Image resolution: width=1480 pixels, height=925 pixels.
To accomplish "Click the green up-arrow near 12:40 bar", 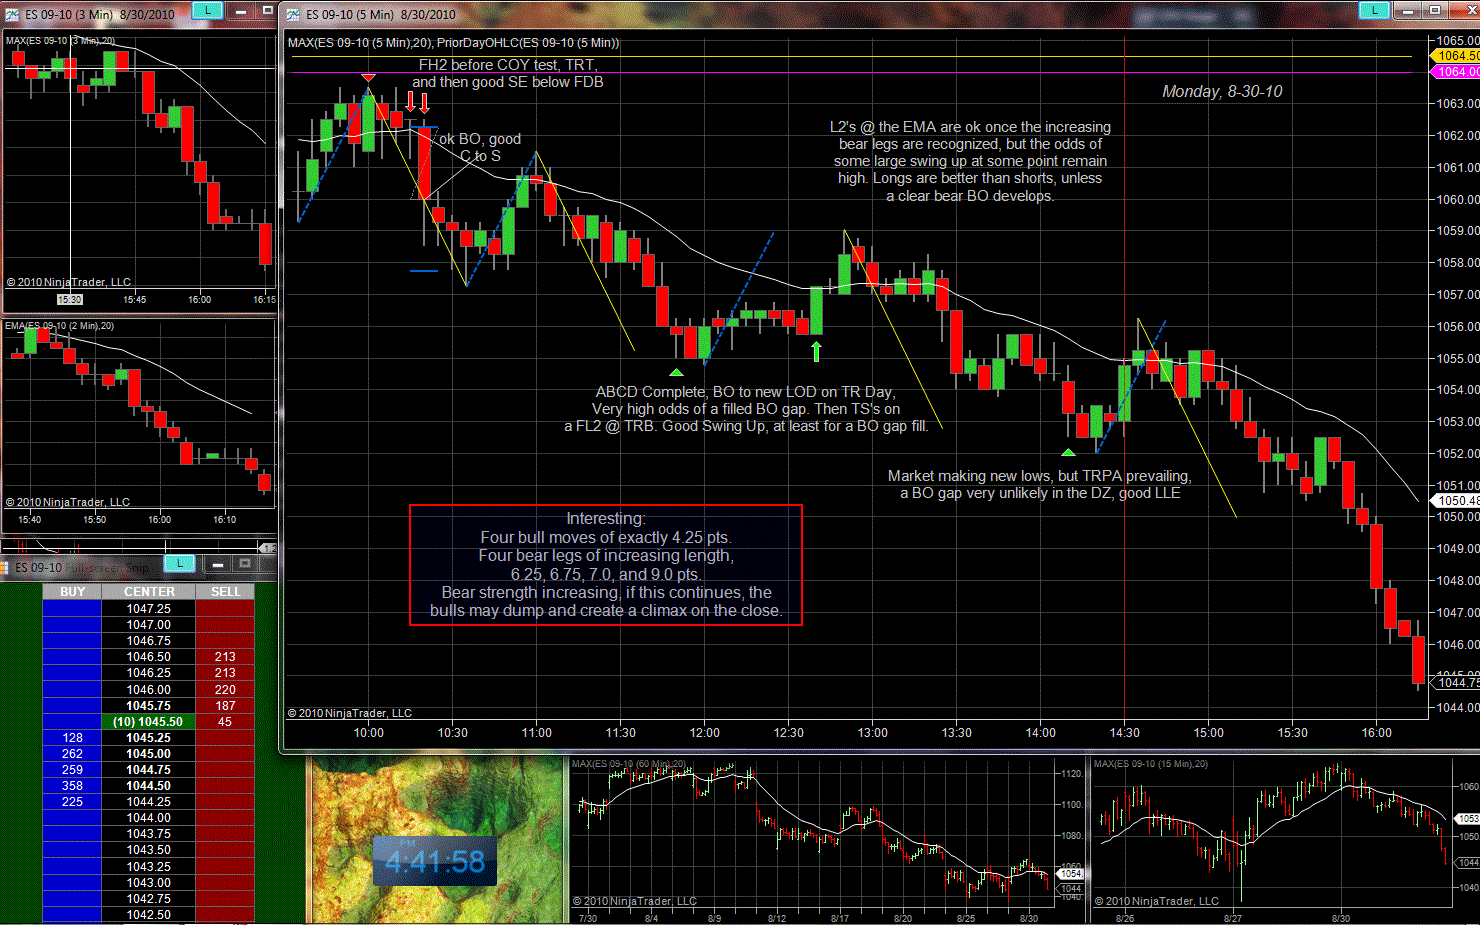I will [816, 351].
